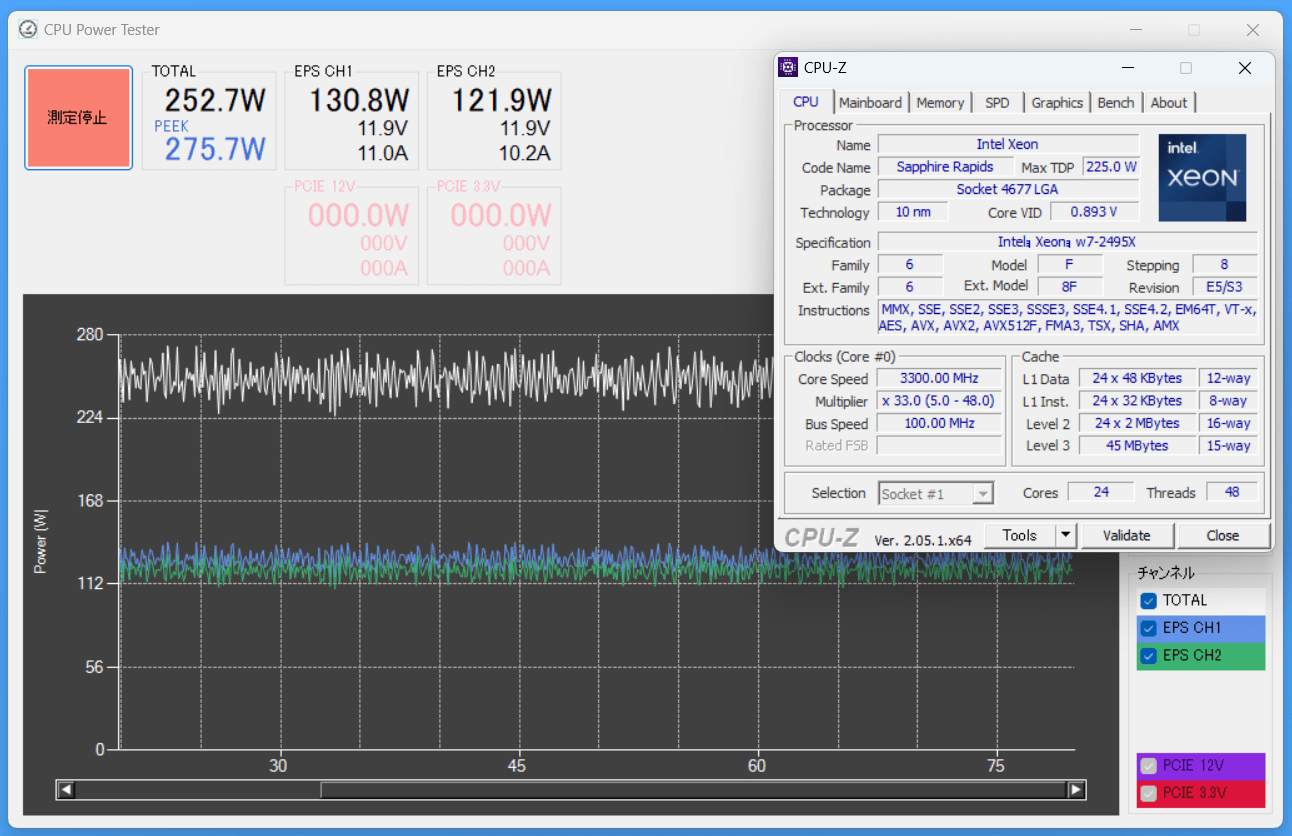This screenshot has height=836, width=1292.
Task: Click the PCIE 12V 000.0W reading
Action: click(x=359, y=215)
